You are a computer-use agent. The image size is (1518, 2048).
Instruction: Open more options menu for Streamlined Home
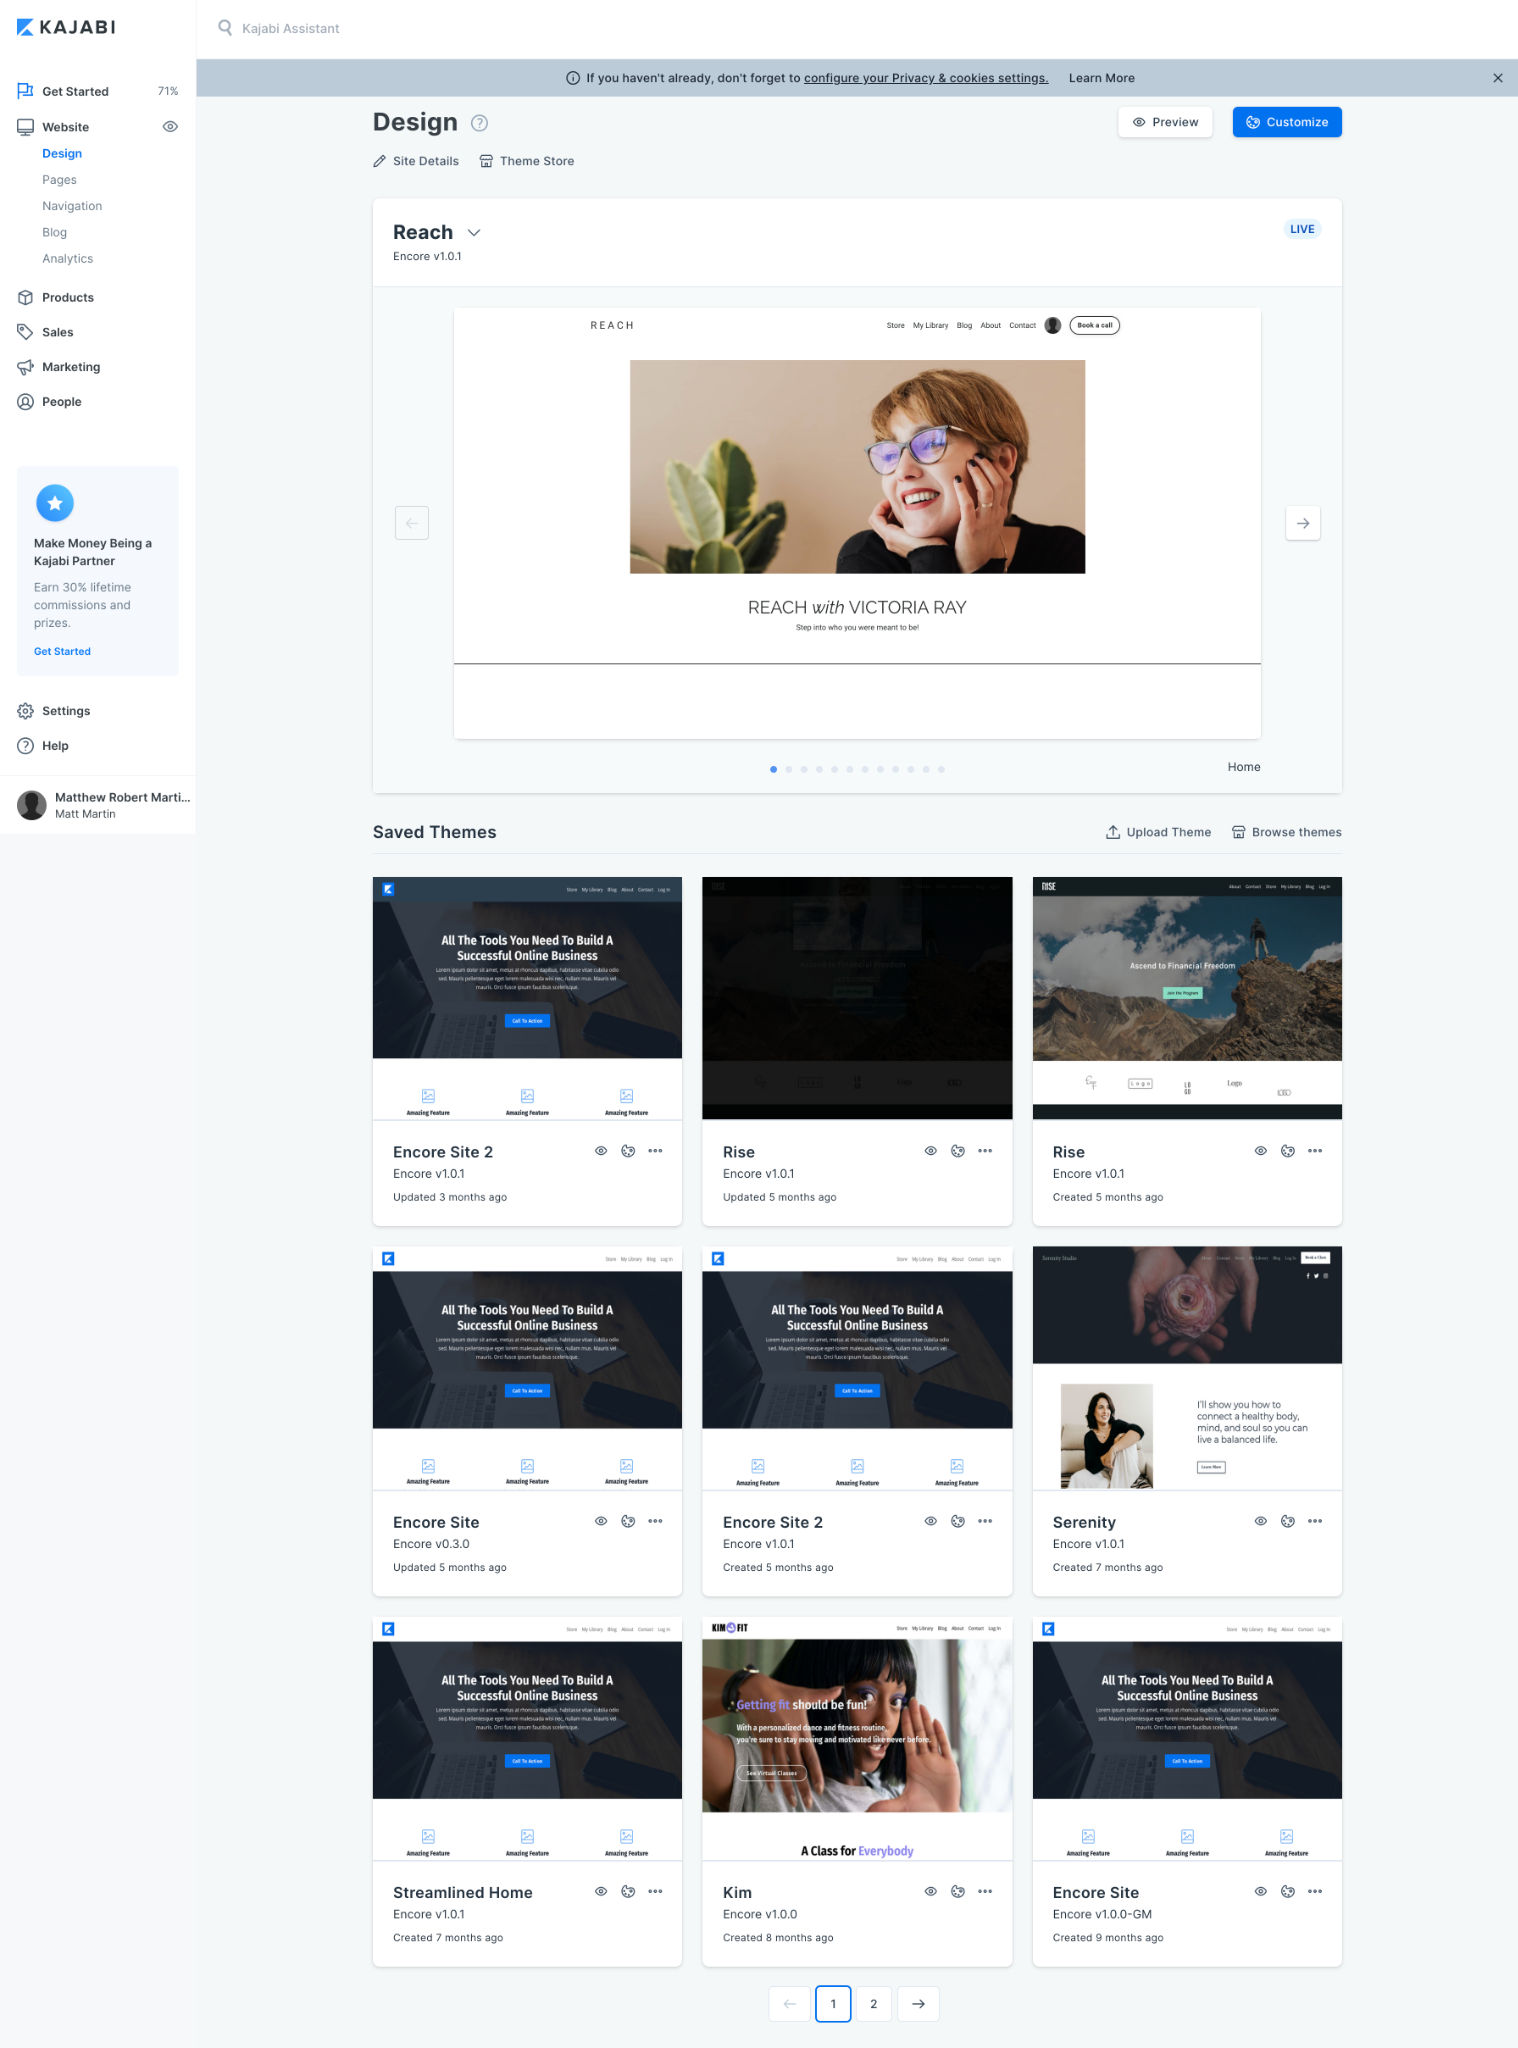tap(655, 1891)
